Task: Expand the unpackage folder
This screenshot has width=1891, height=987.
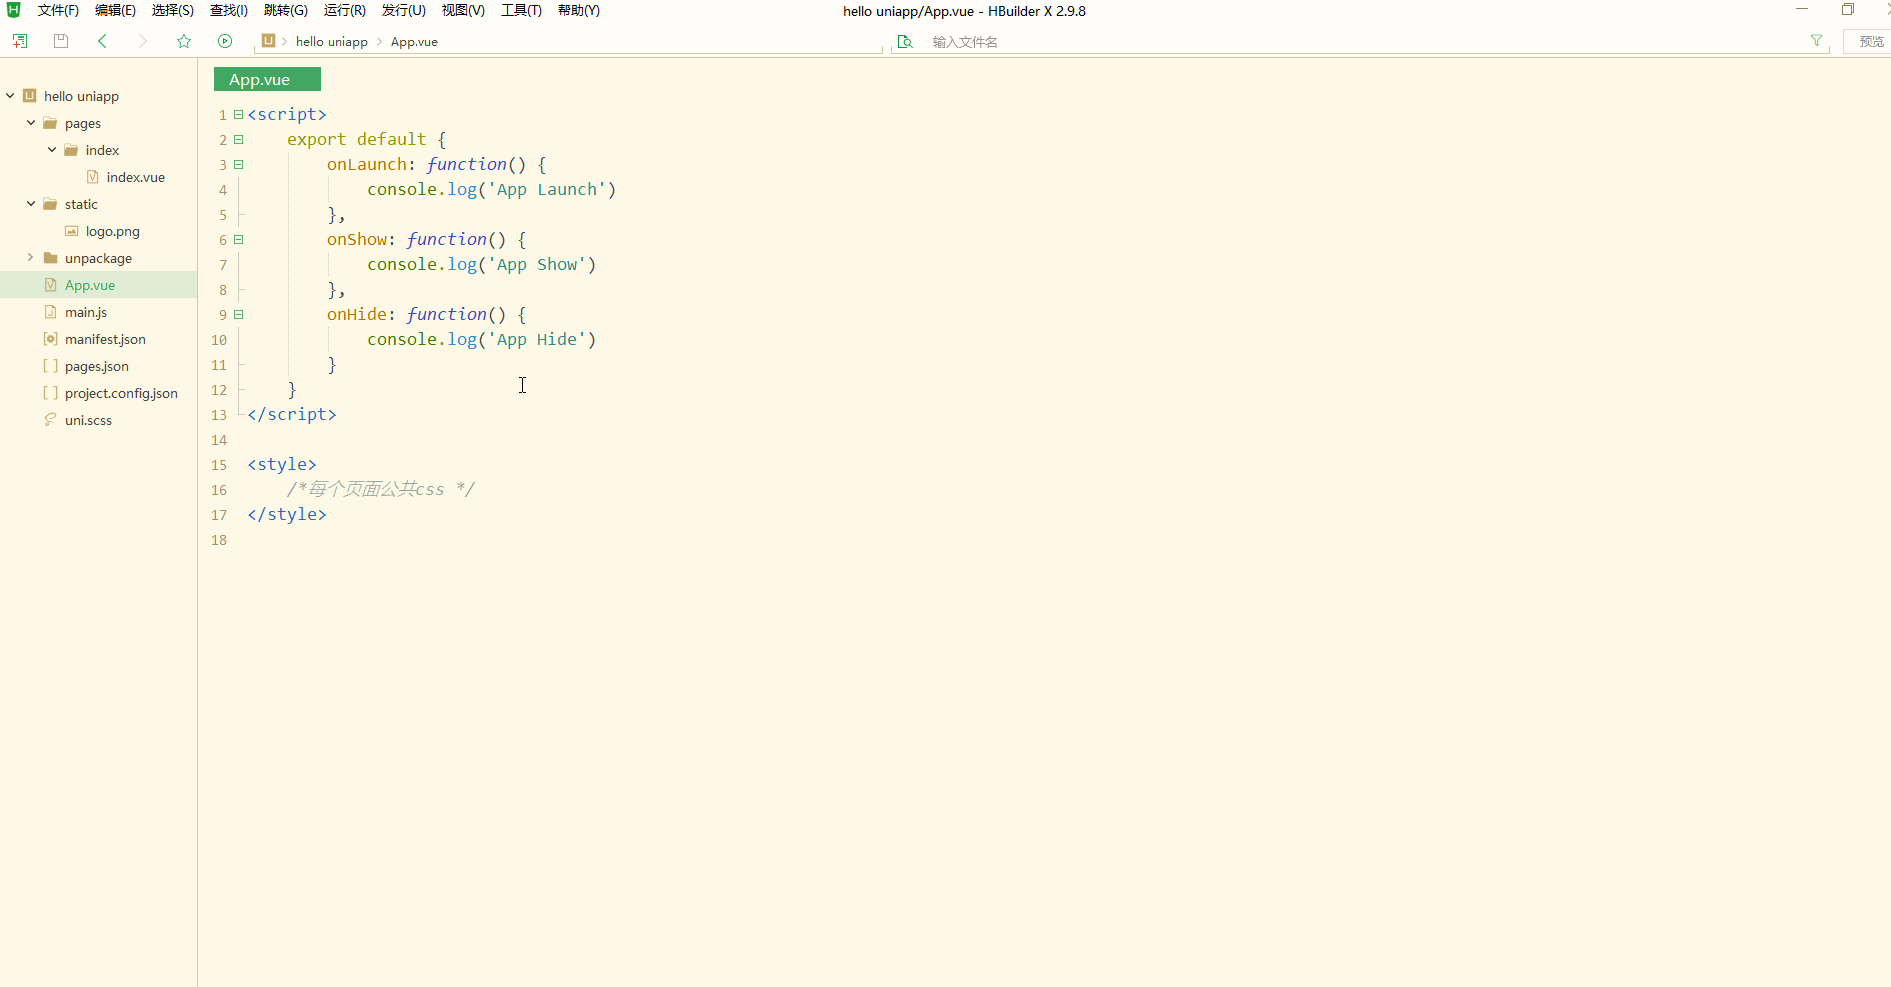Action: 31,258
